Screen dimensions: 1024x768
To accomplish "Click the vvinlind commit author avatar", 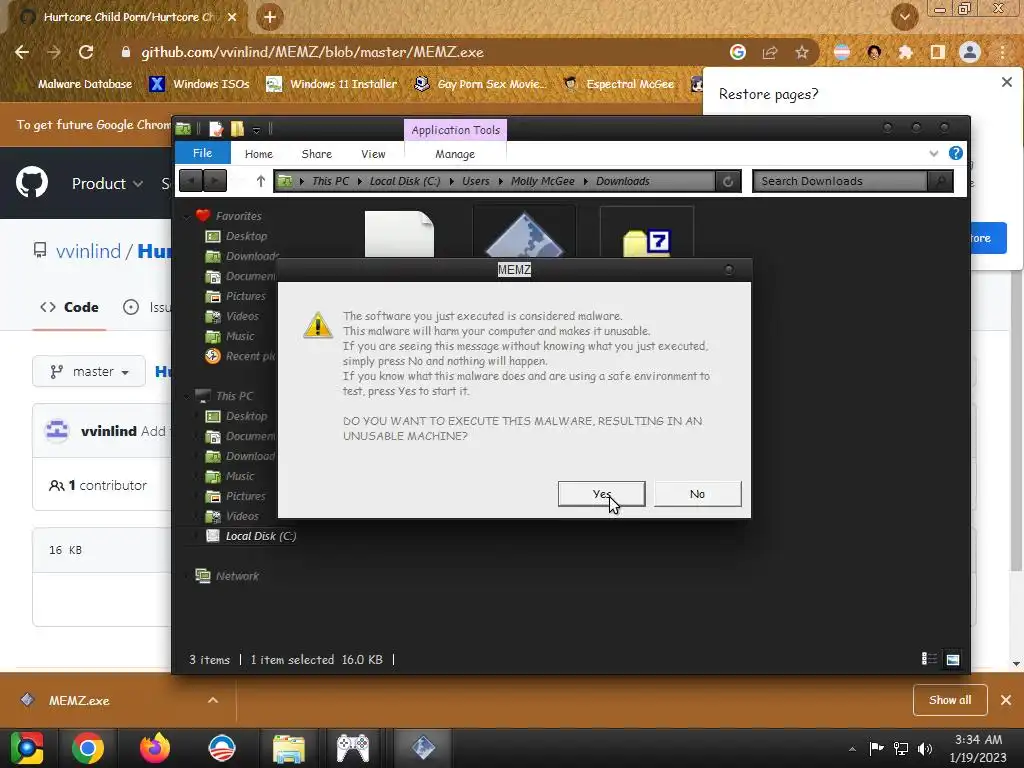I will (x=57, y=431).
